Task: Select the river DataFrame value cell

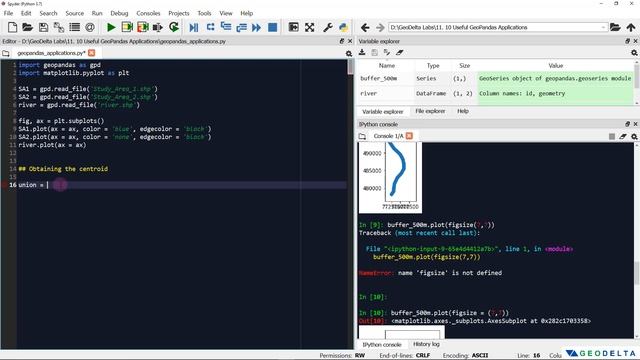Action: tap(556, 93)
